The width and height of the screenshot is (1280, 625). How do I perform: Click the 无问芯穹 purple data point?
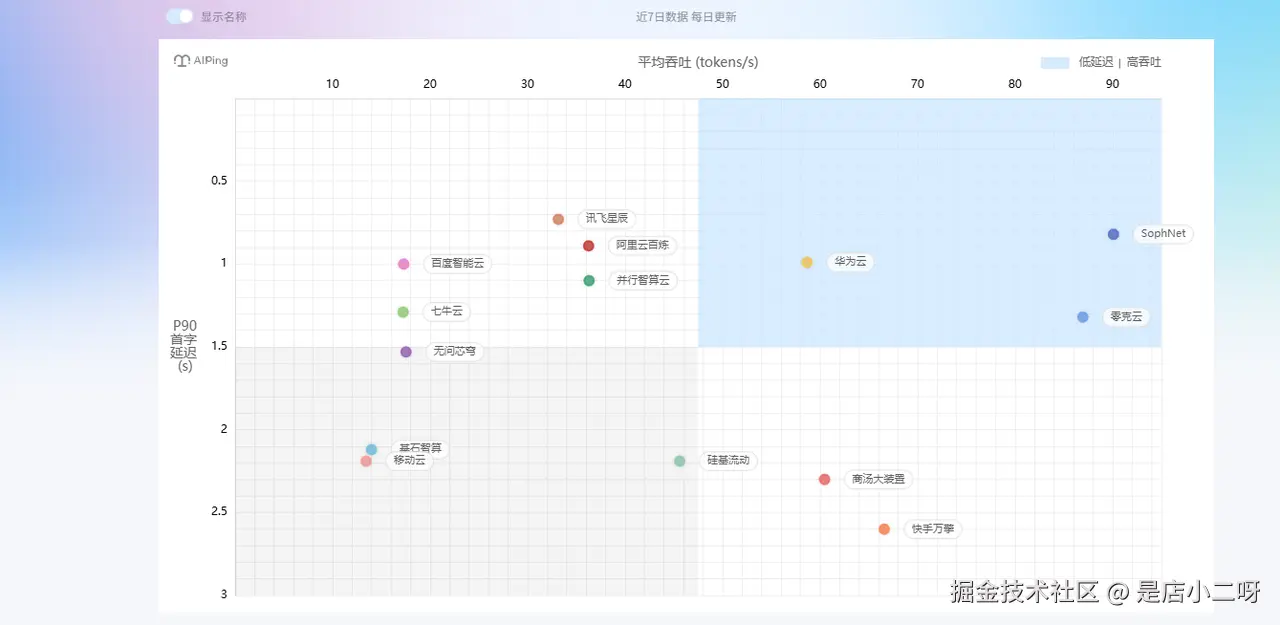tap(406, 352)
